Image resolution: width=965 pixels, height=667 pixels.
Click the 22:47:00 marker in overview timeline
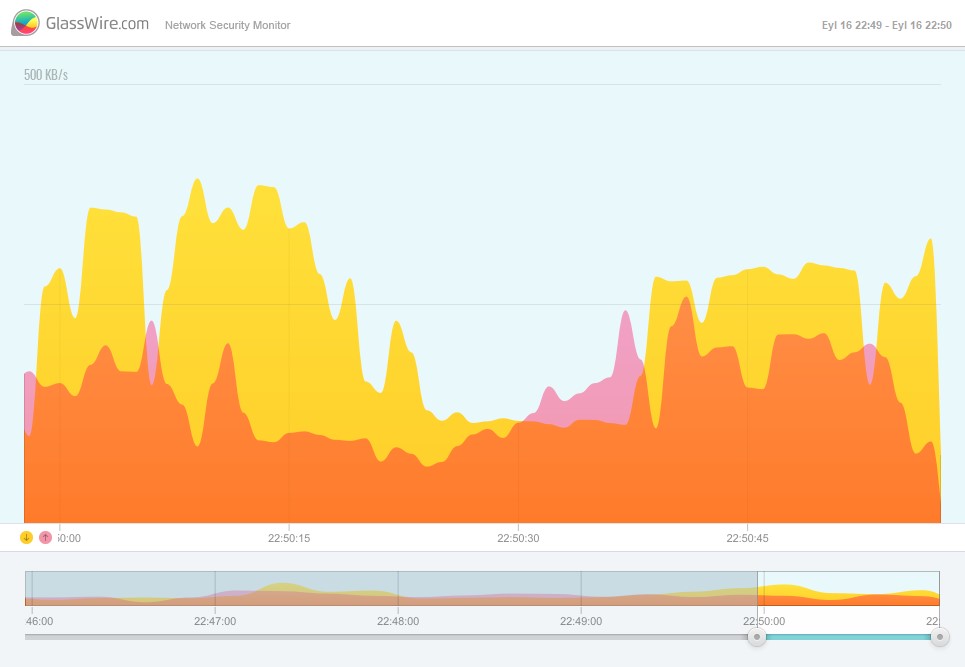pos(215,621)
